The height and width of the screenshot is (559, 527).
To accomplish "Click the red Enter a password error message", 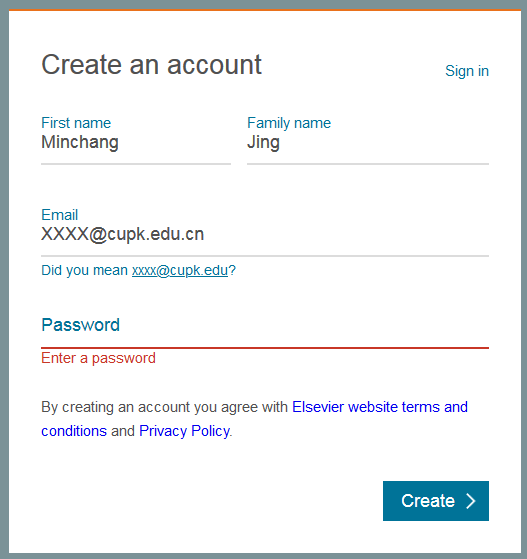I will pyautogui.click(x=98, y=358).
